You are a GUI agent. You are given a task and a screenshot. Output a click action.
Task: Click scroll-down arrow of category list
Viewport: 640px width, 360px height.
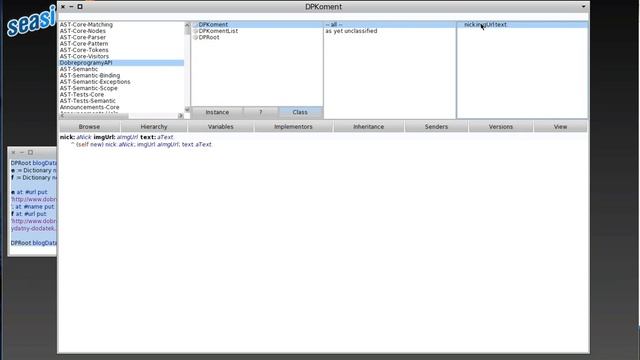[x=187, y=109]
